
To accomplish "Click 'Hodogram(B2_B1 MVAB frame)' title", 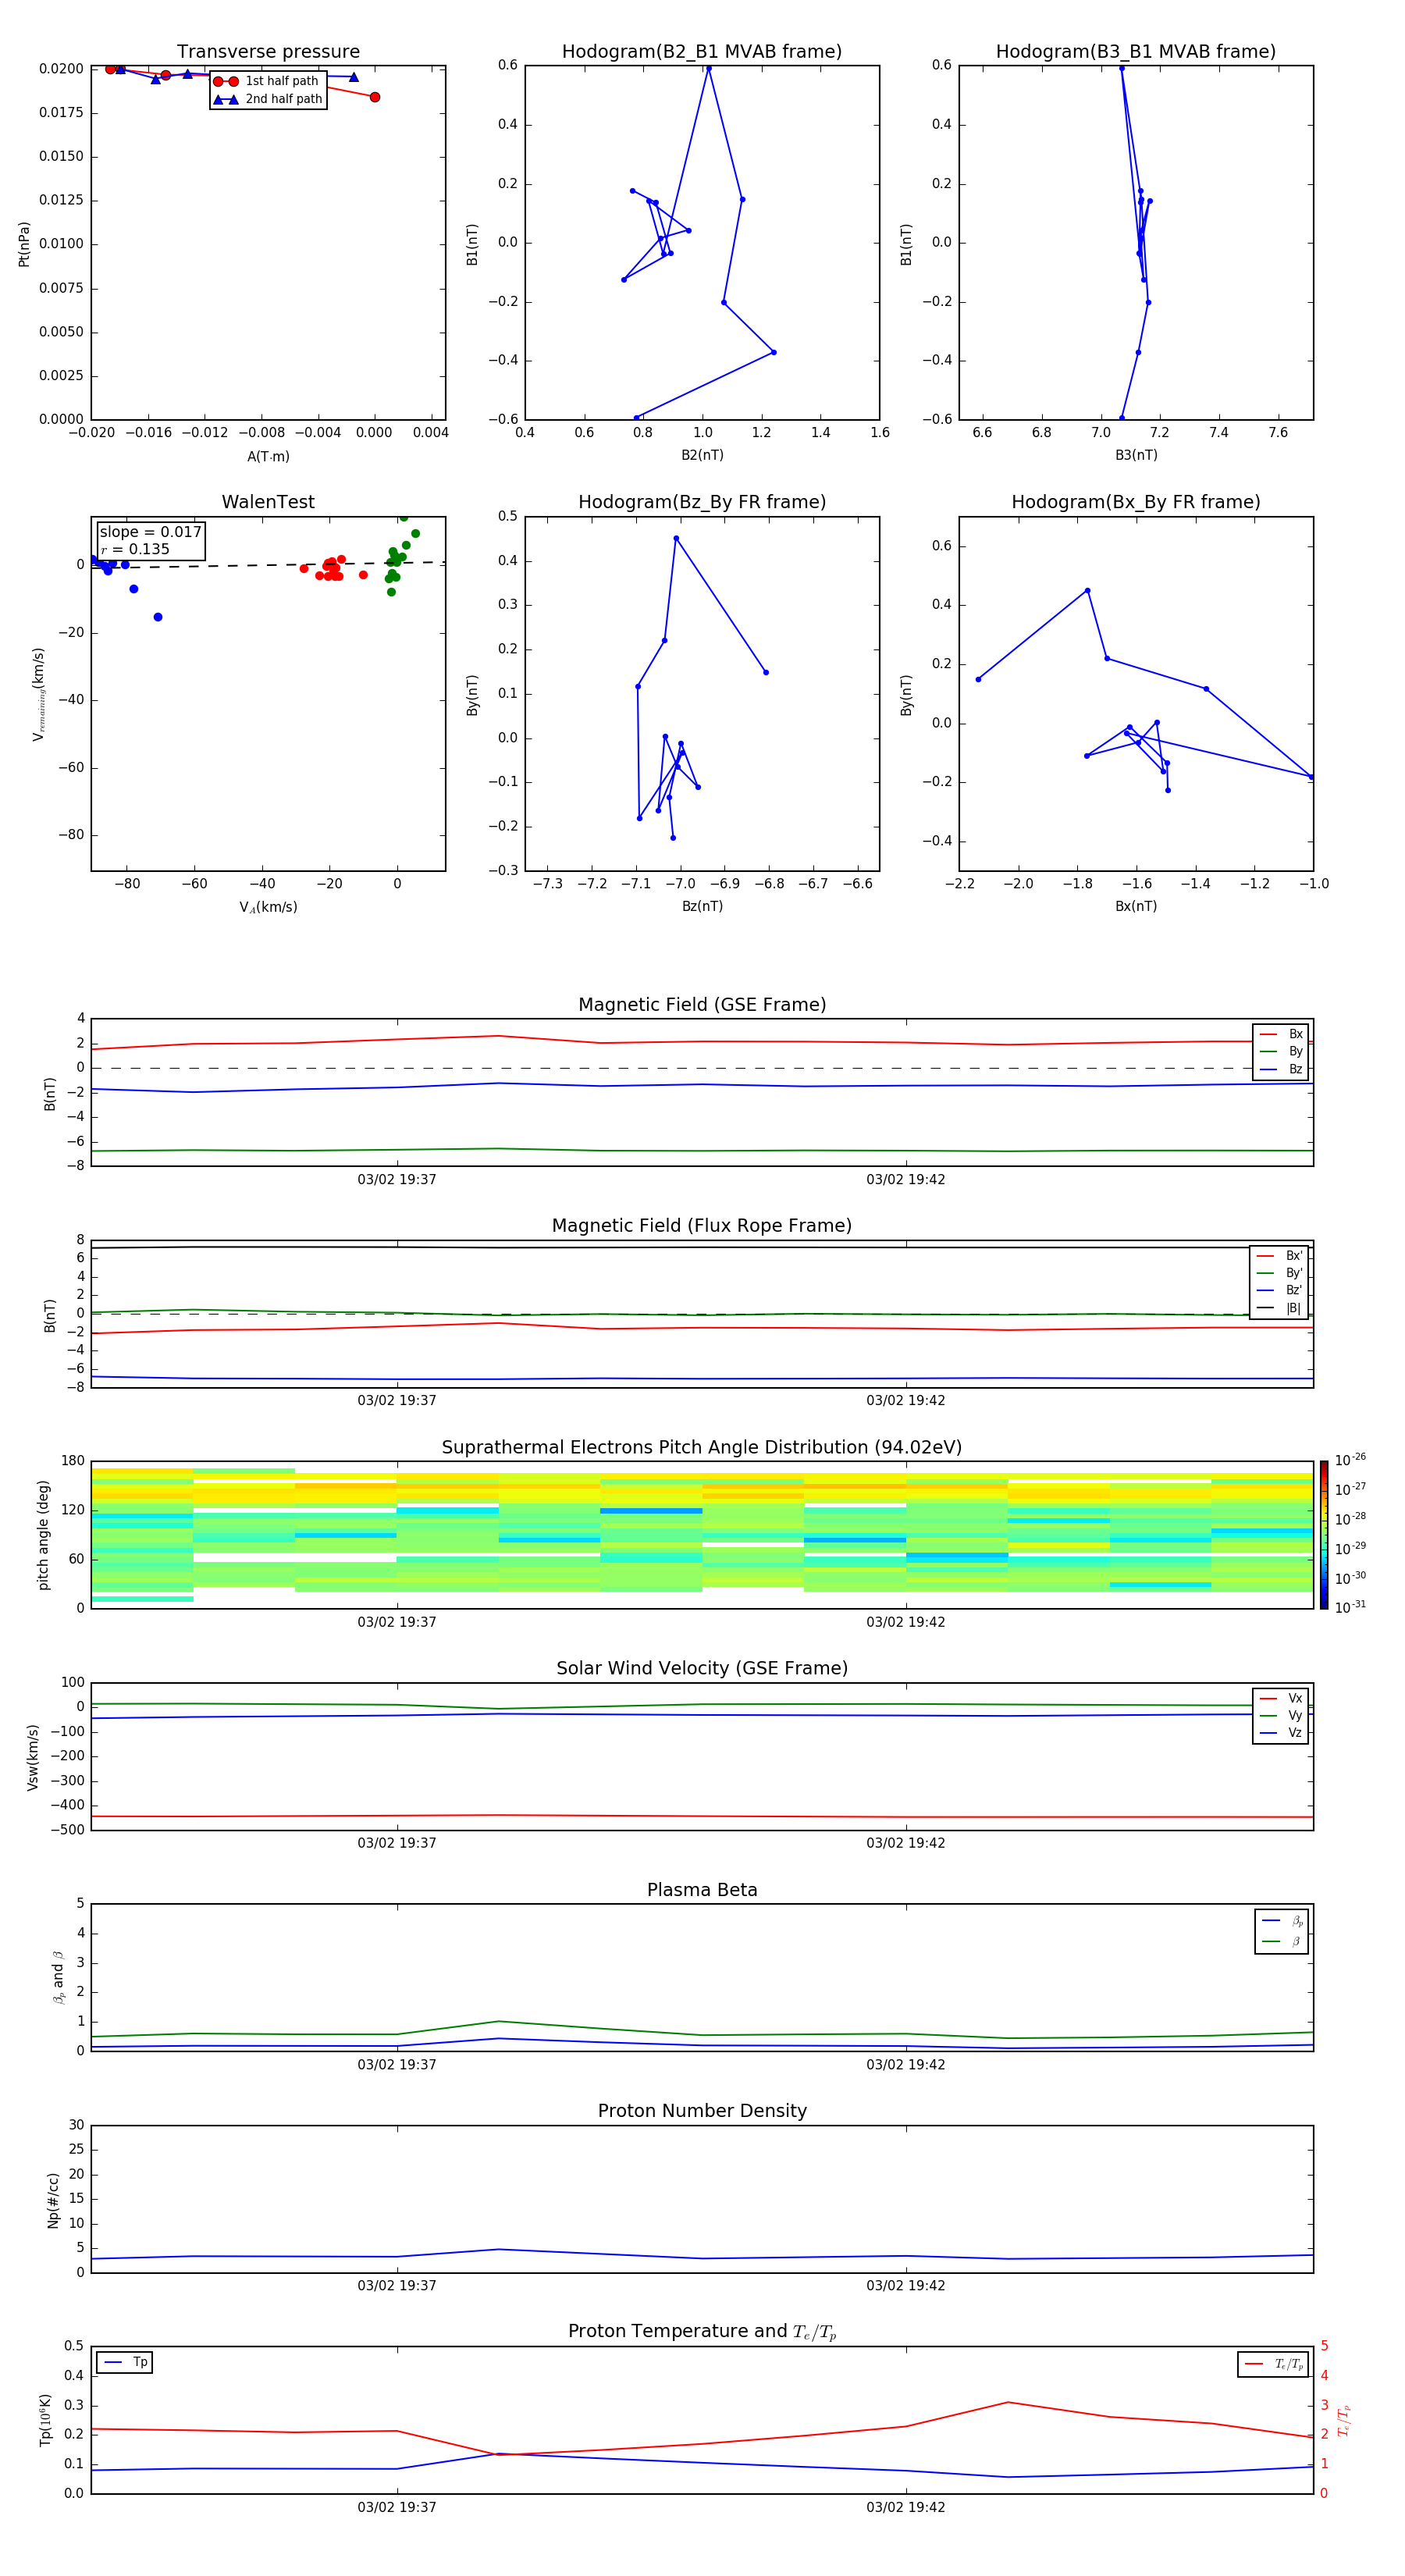I will pos(702,52).
